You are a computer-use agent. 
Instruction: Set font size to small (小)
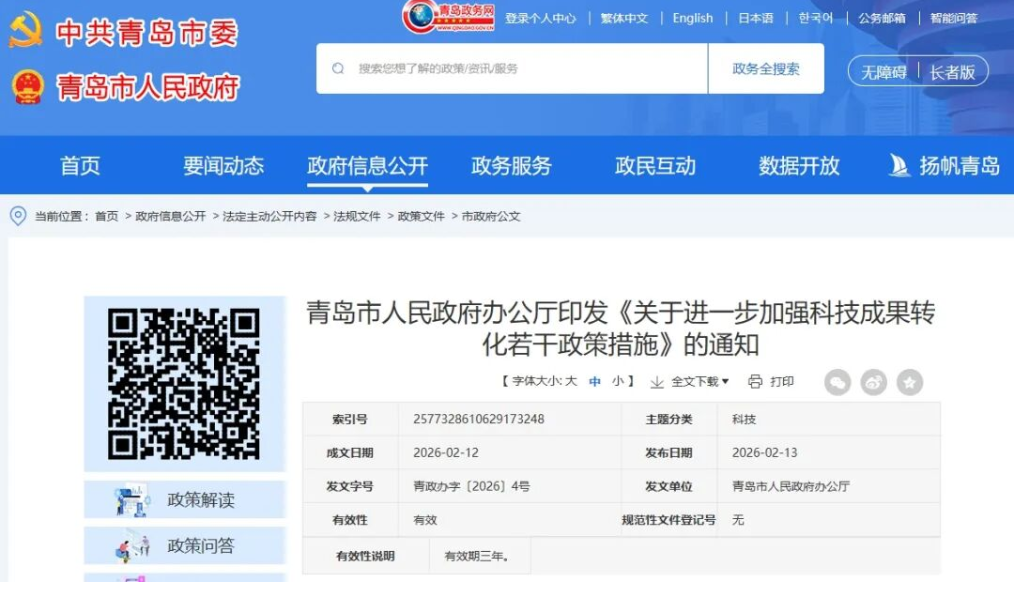click(x=618, y=382)
